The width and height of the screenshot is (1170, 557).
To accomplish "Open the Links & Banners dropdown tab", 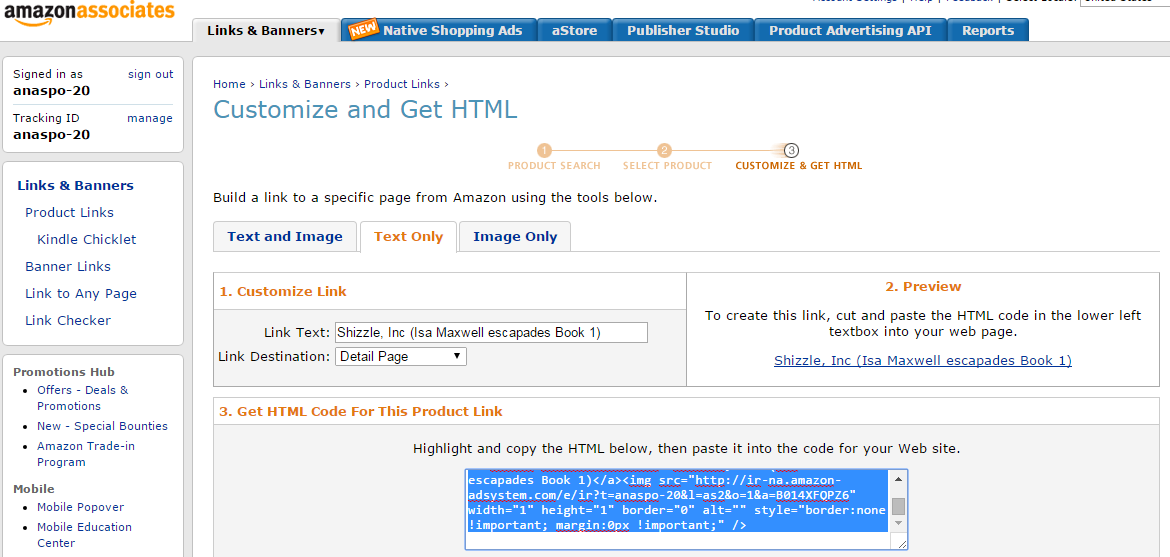I will click(265, 31).
